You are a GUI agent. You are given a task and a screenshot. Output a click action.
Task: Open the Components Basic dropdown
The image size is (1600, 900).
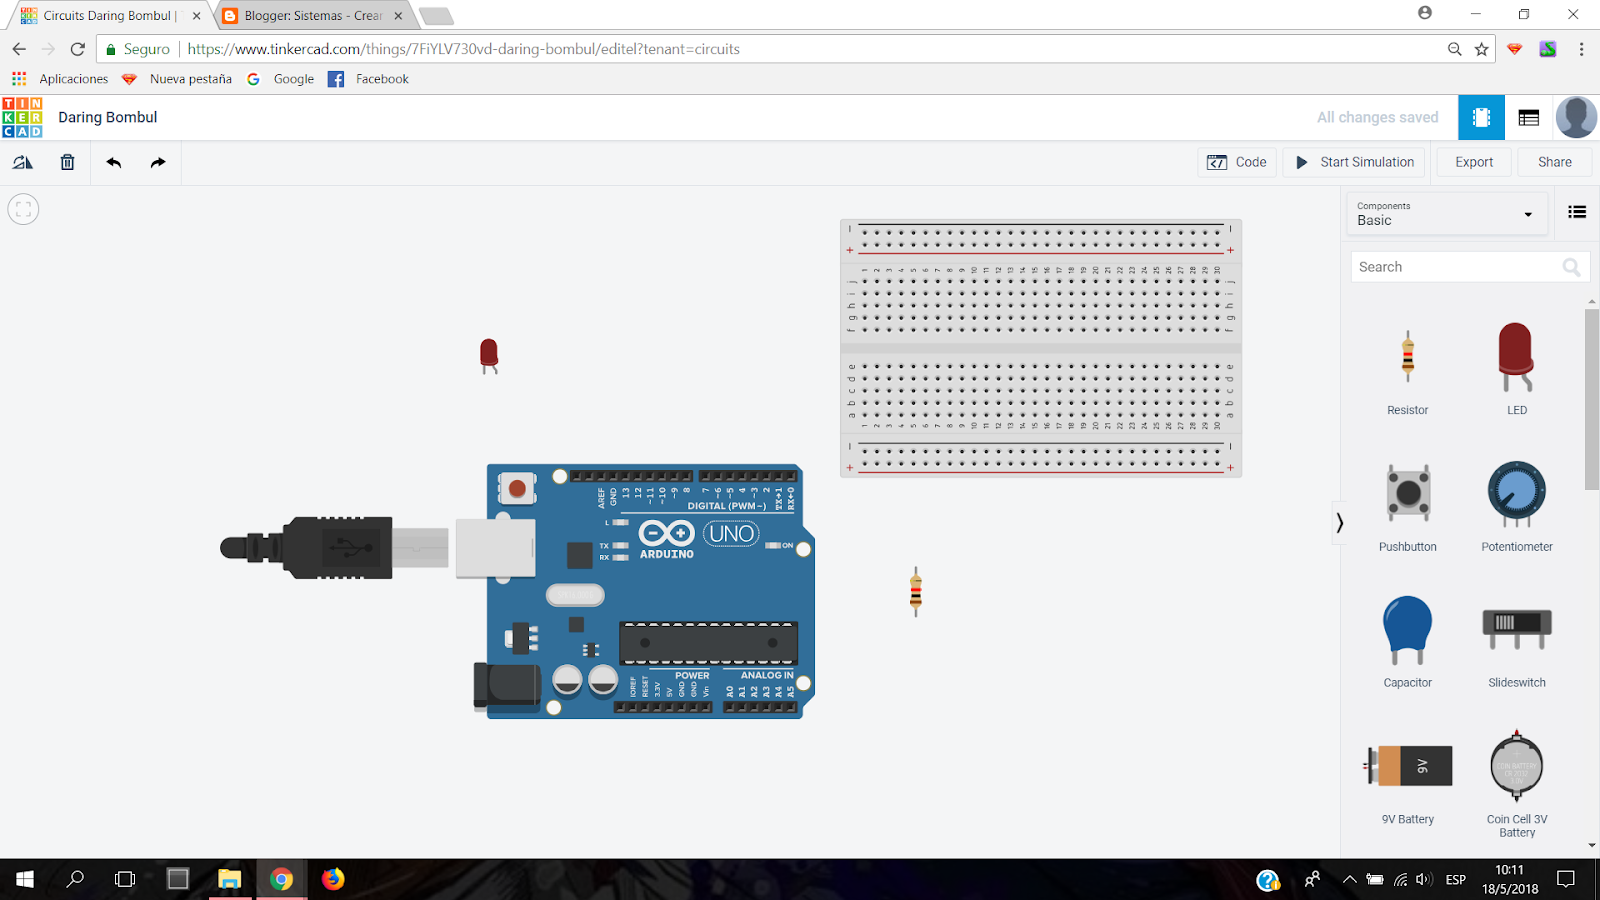pos(1446,213)
